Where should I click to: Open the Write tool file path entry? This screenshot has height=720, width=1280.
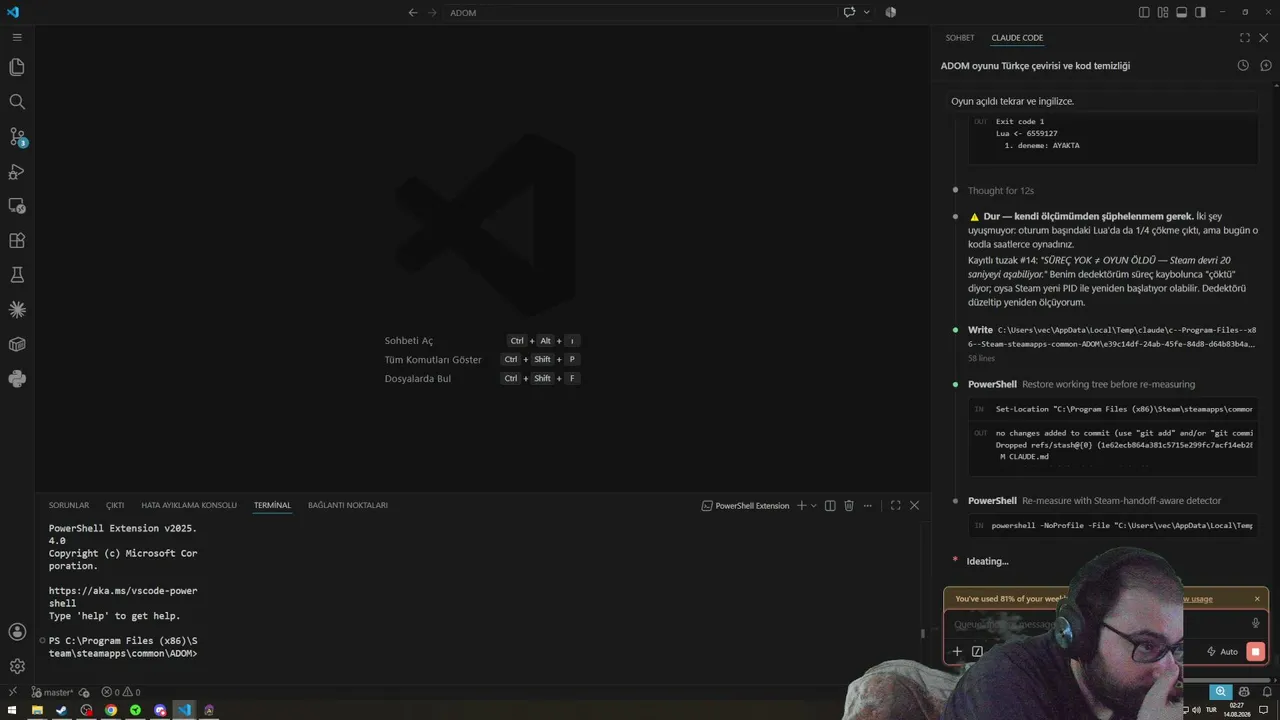(x=1112, y=337)
